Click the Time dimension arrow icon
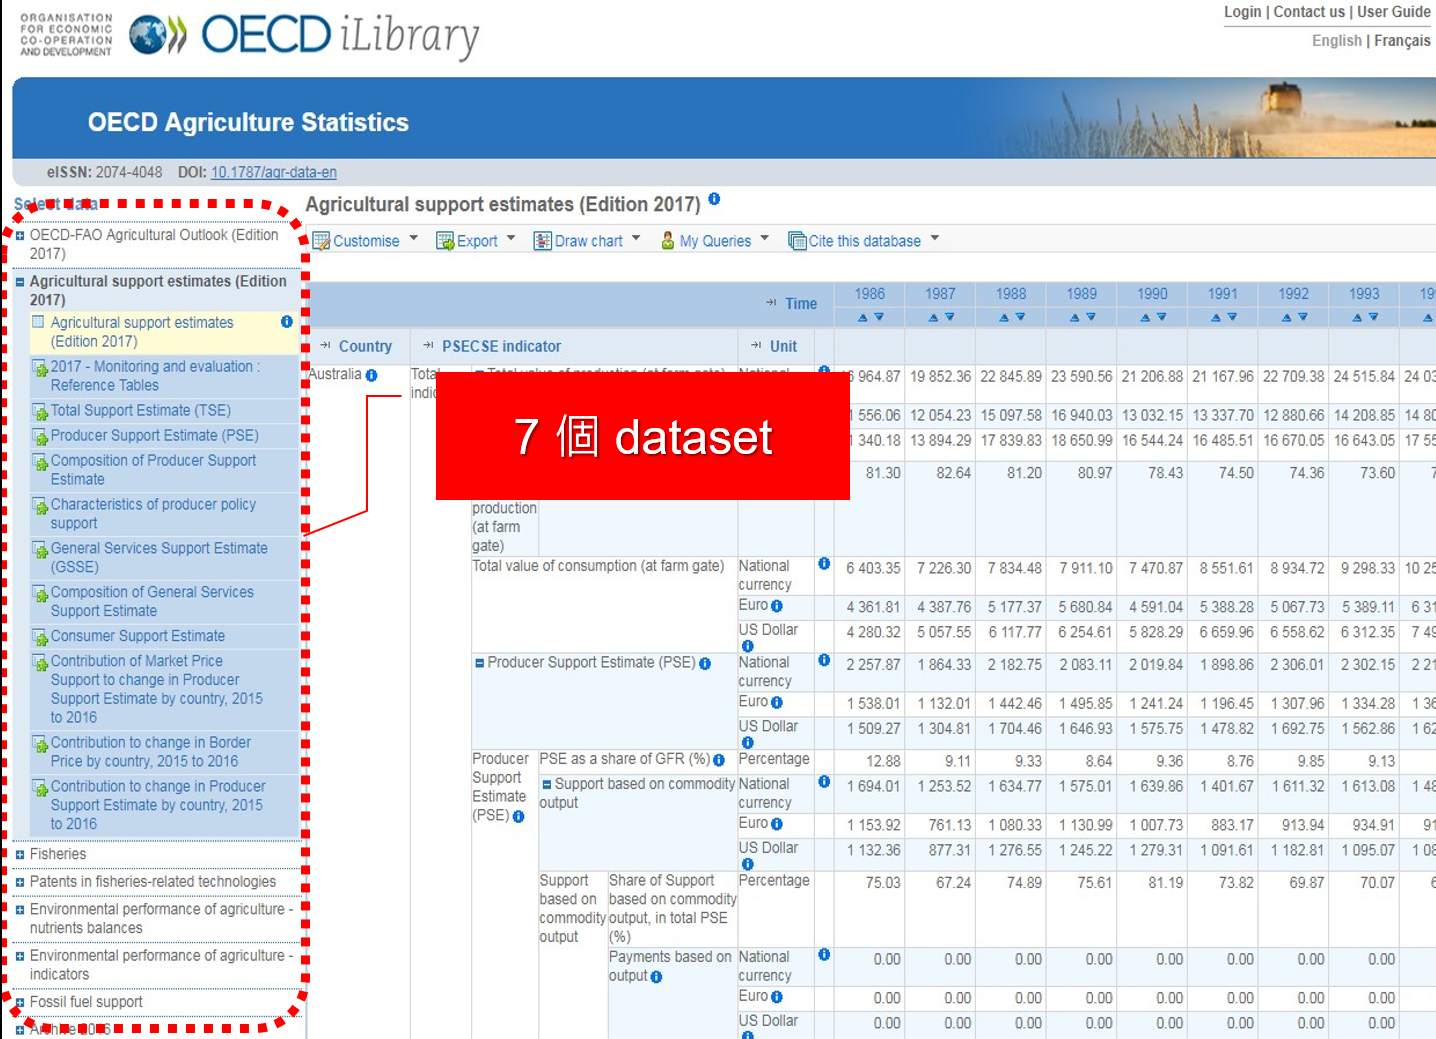The height and width of the screenshot is (1039, 1436). point(772,303)
